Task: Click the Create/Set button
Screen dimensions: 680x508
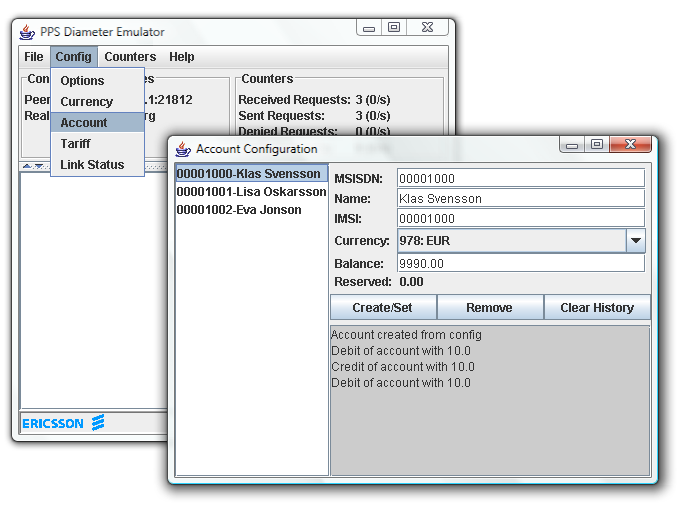Action: tap(383, 308)
